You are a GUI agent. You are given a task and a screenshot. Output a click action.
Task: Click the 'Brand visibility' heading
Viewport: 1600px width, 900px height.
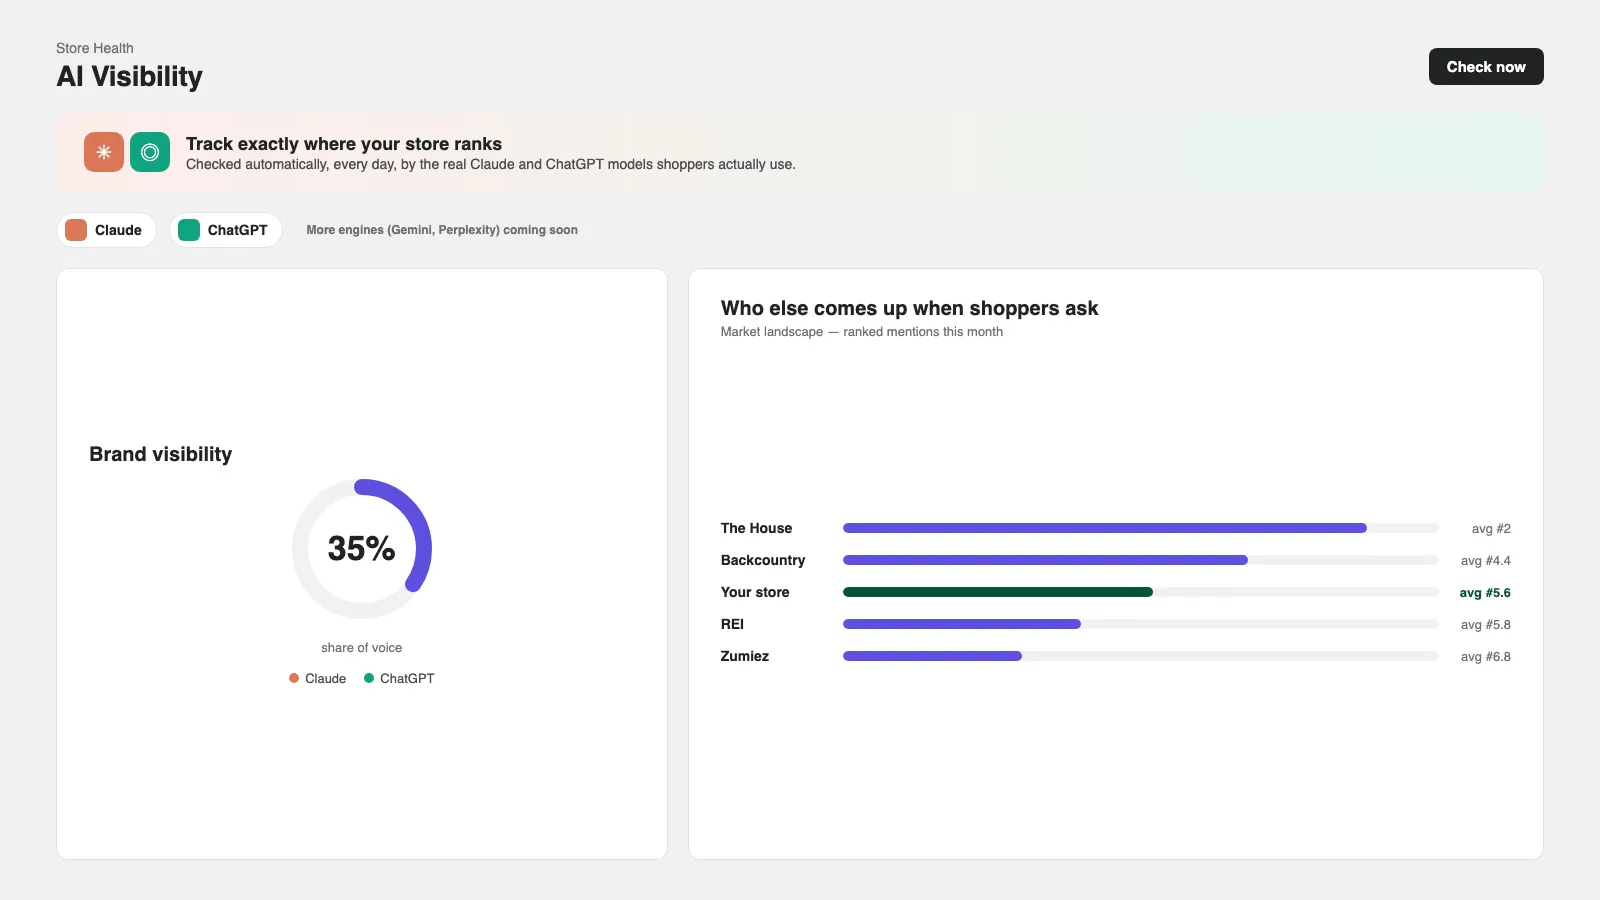tap(161, 454)
